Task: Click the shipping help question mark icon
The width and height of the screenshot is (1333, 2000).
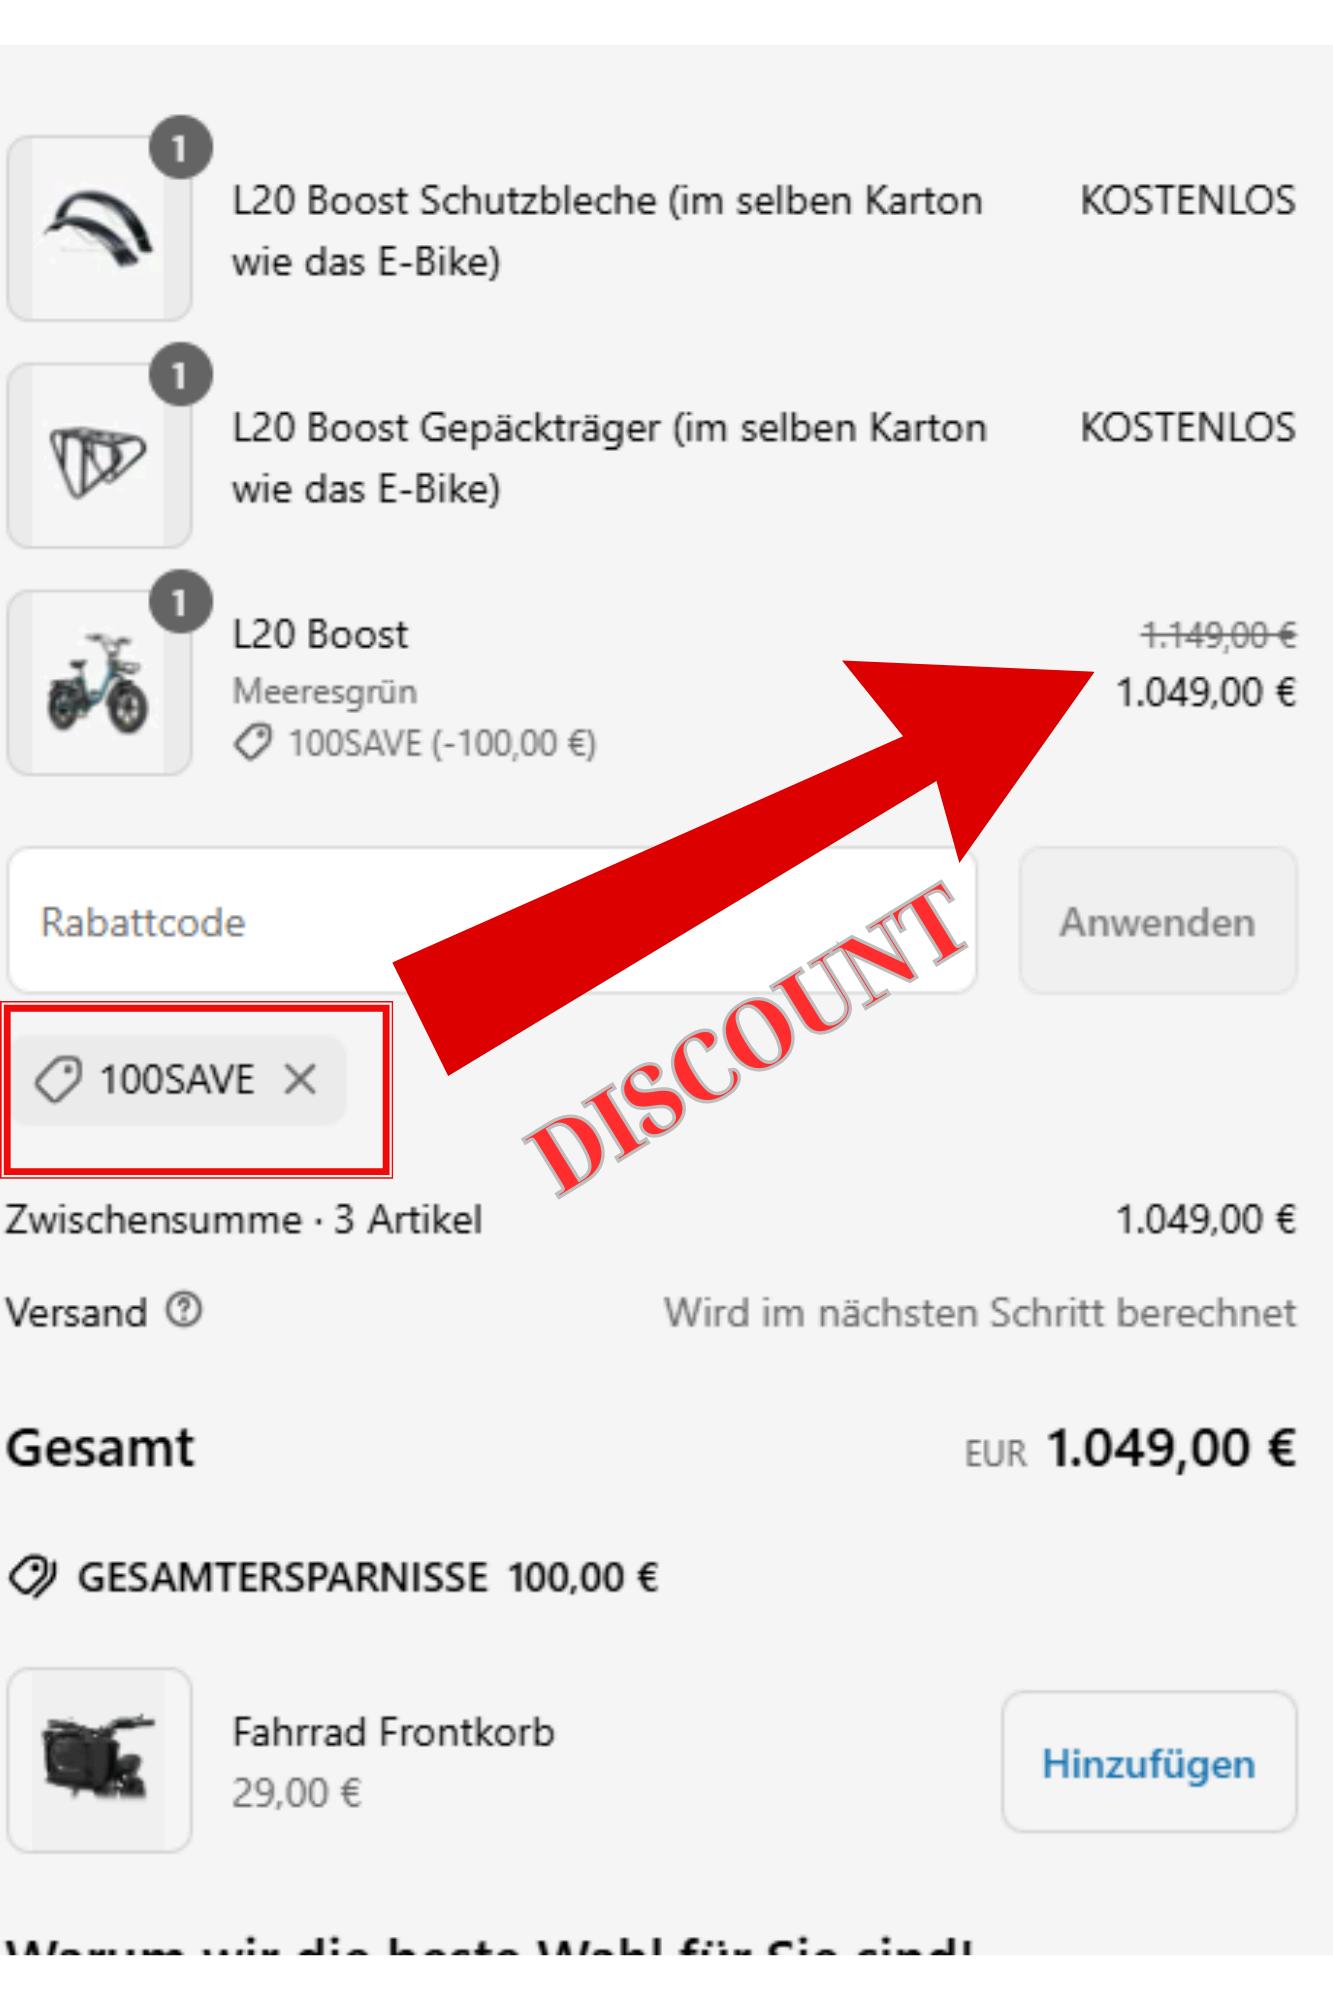Action: (185, 1309)
